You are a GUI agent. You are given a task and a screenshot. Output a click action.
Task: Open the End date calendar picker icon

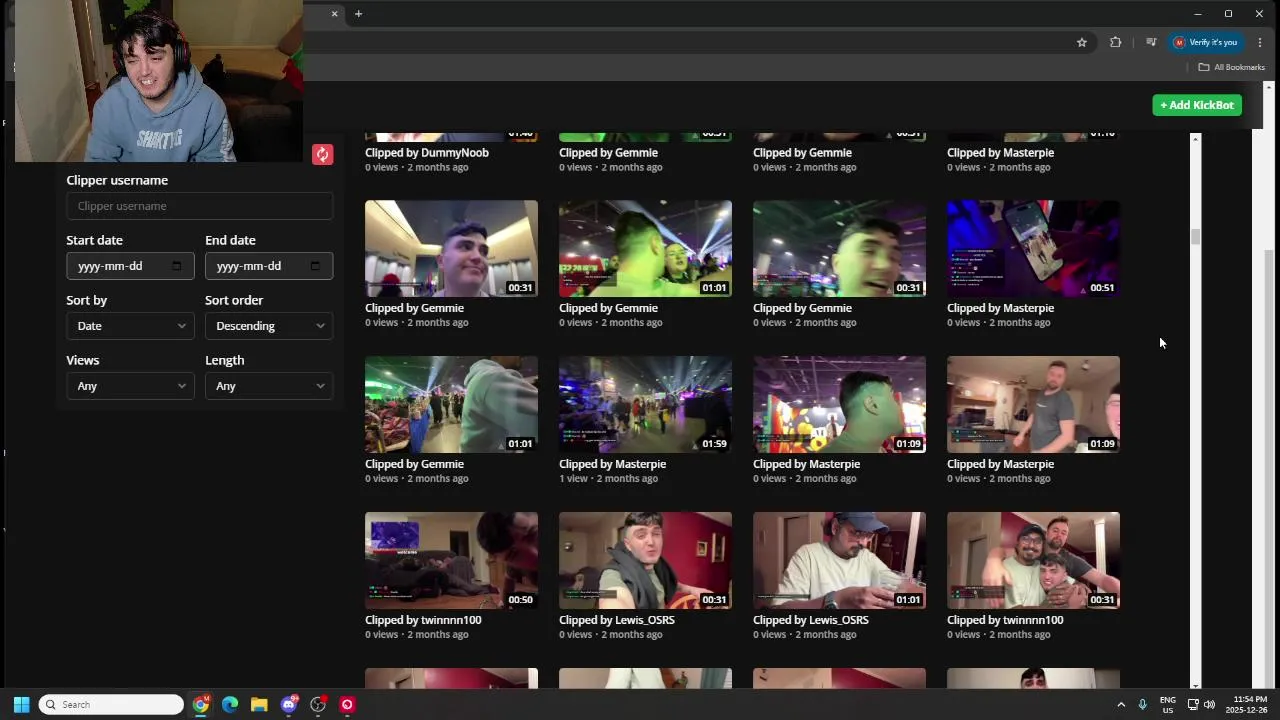tap(315, 266)
